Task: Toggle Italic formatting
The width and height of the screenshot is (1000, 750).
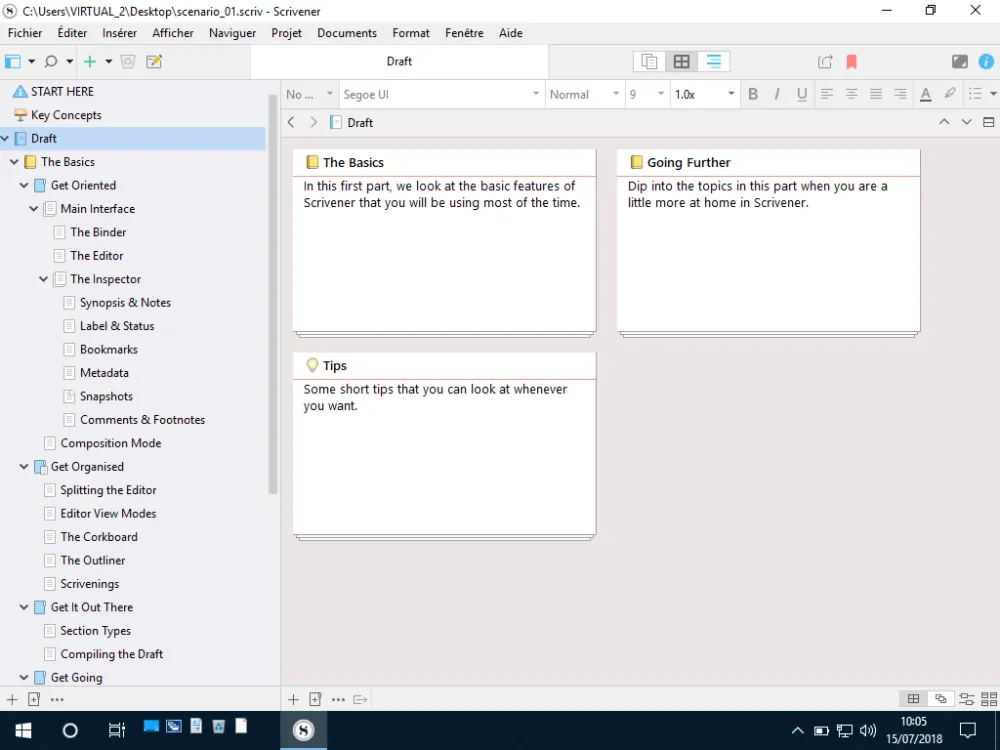Action: coord(777,94)
